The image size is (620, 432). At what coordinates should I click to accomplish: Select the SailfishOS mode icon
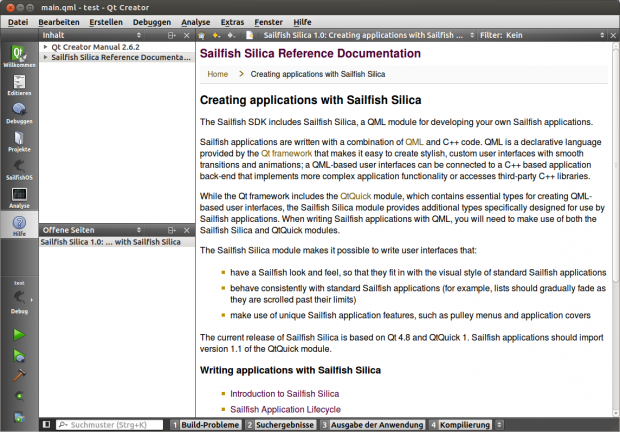[x=19, y=169]
